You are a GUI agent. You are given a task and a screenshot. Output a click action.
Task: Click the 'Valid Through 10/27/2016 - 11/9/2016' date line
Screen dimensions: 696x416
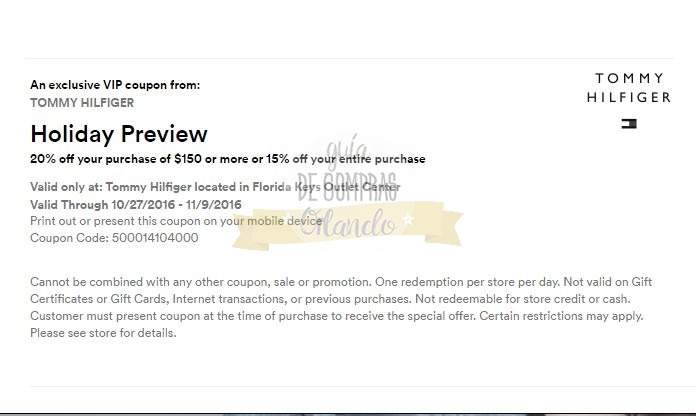click(123, 204)
